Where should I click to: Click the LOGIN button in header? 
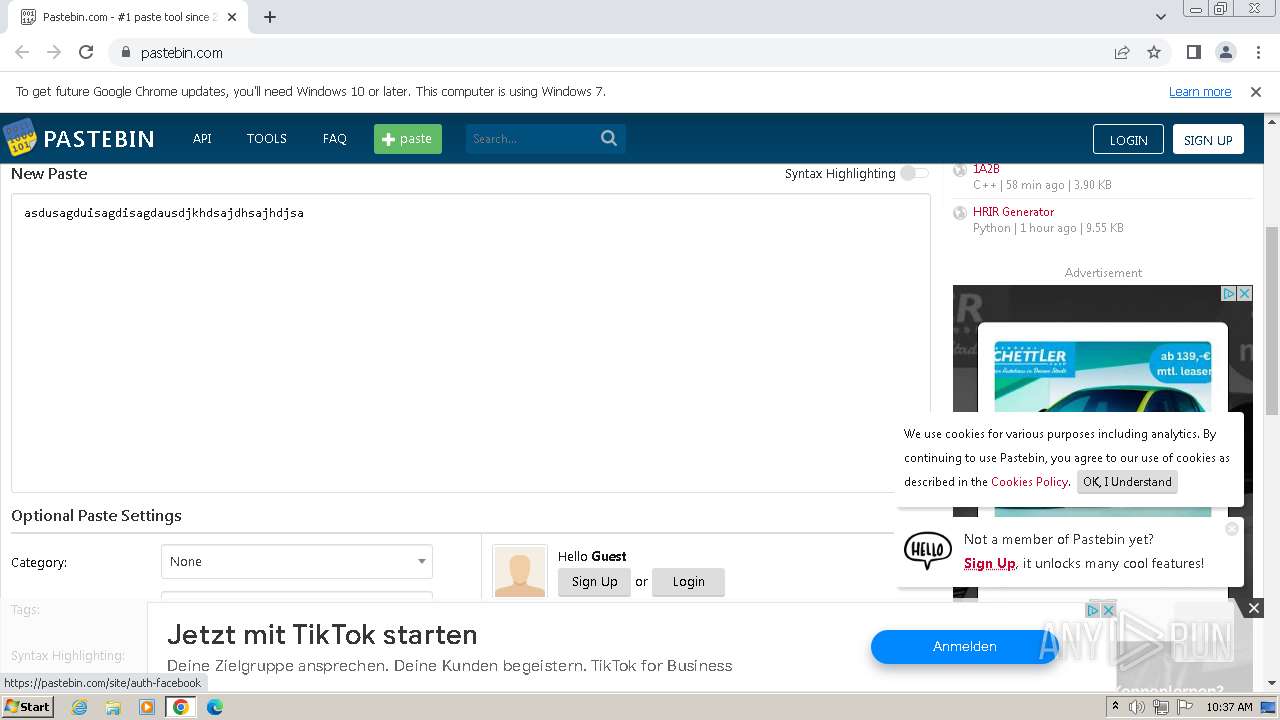pyautogui.click(x=1128, y=139)
